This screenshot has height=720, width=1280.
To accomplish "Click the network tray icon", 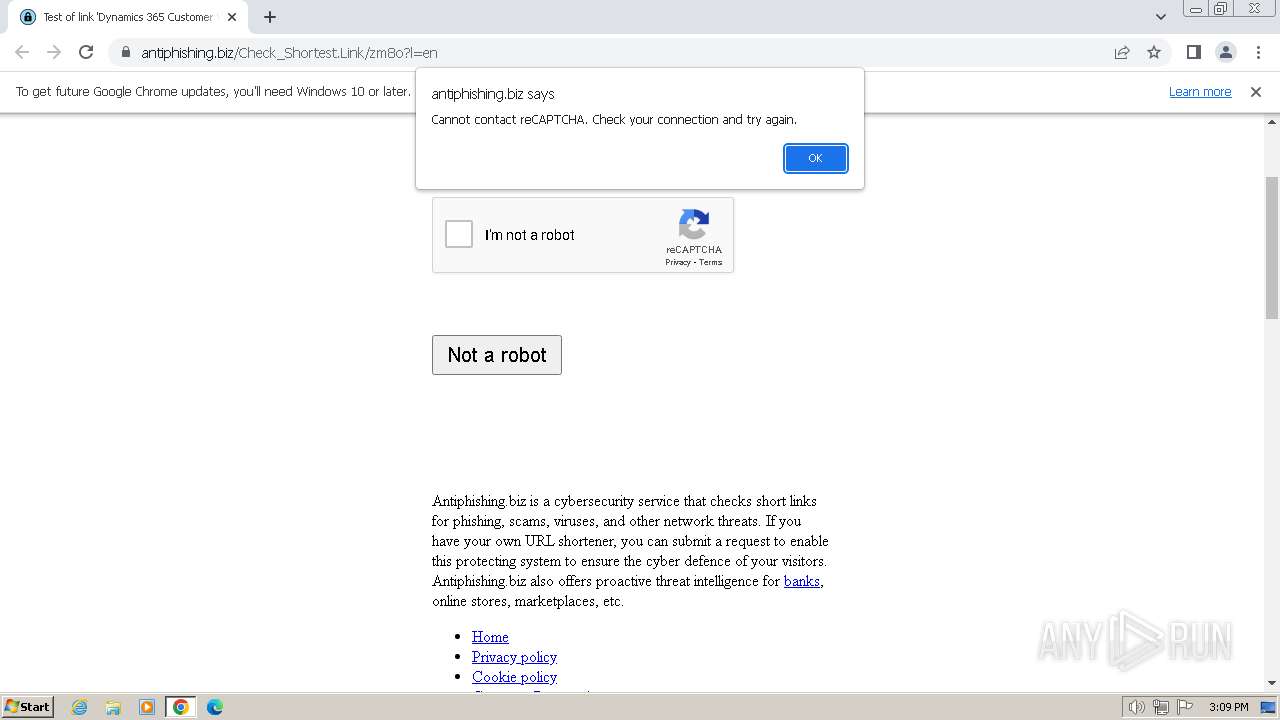I will click(1161, 707).
